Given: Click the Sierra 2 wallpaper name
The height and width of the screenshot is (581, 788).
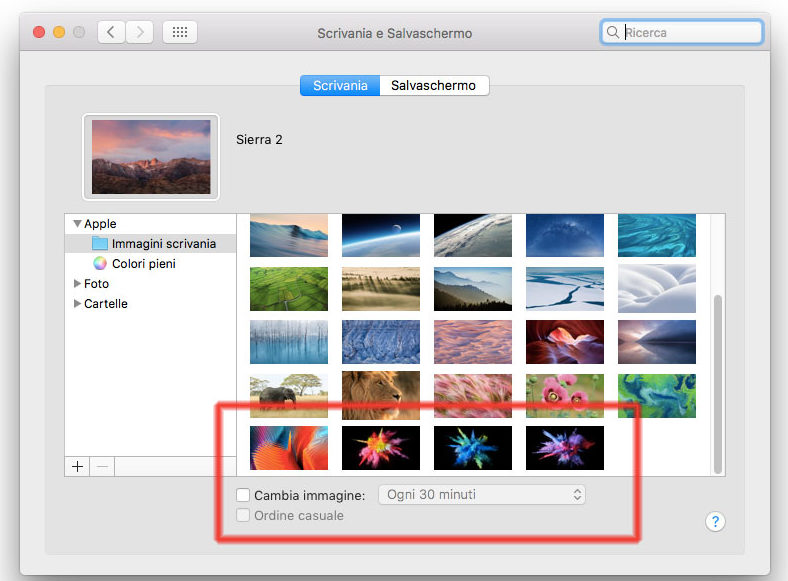Looking at the screenshot, I should click(259, 139).
